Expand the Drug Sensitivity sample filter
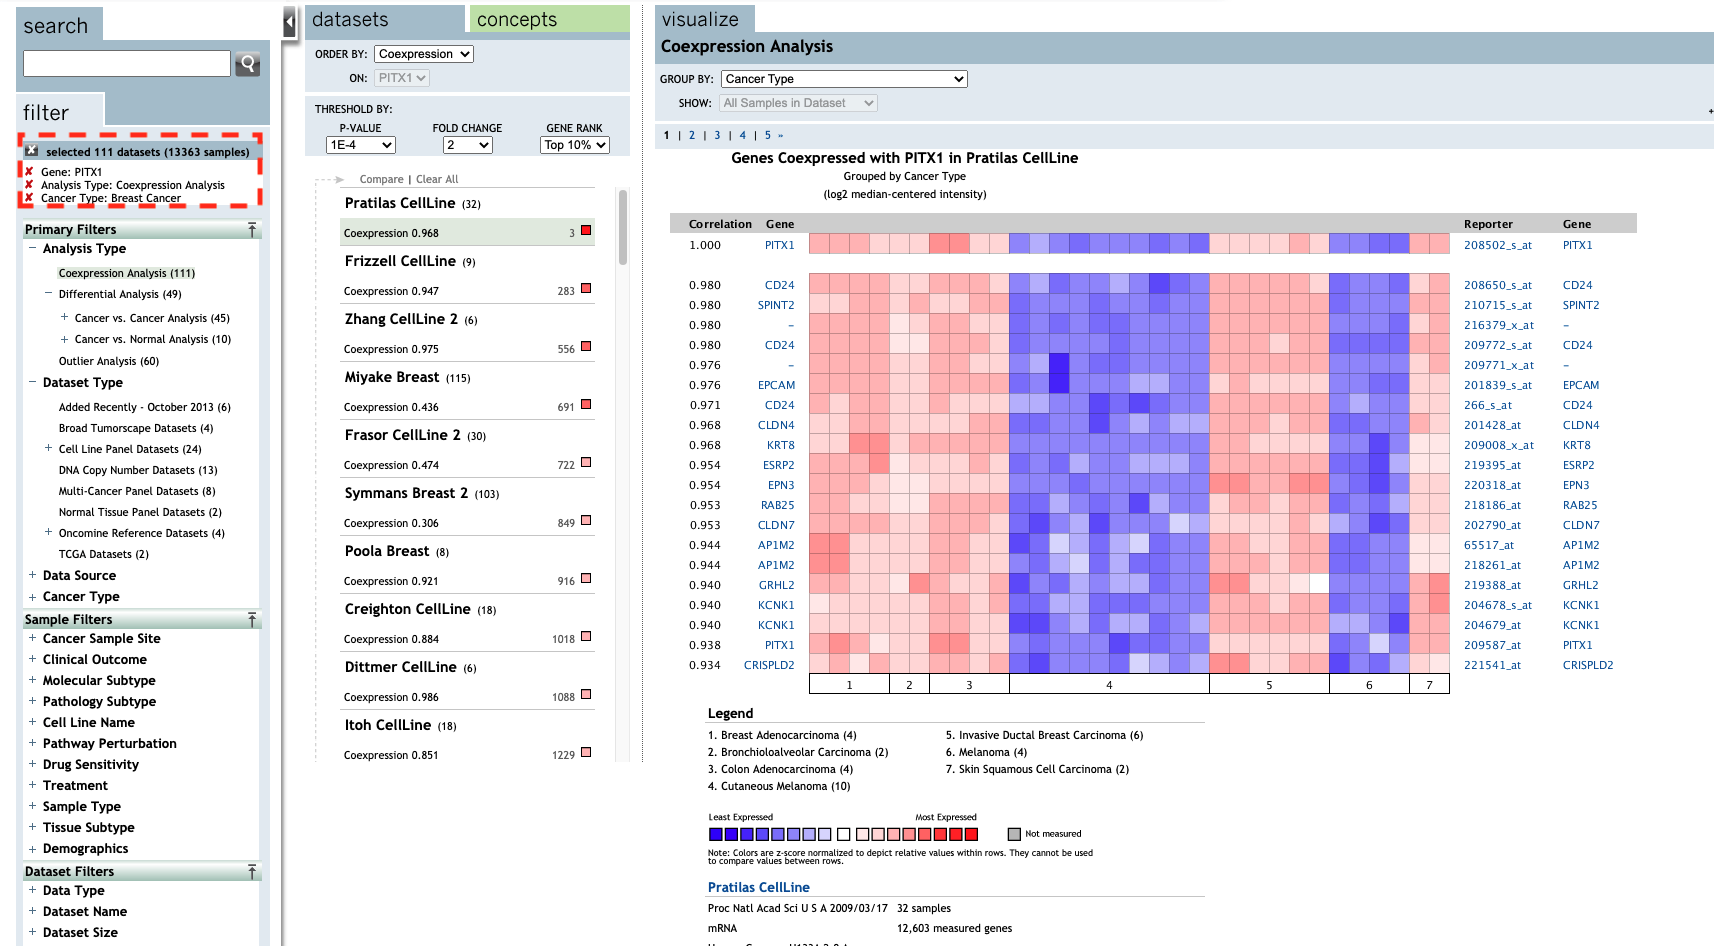The height and width of the screenshot is (946, 1714). (x=32, y=764)
